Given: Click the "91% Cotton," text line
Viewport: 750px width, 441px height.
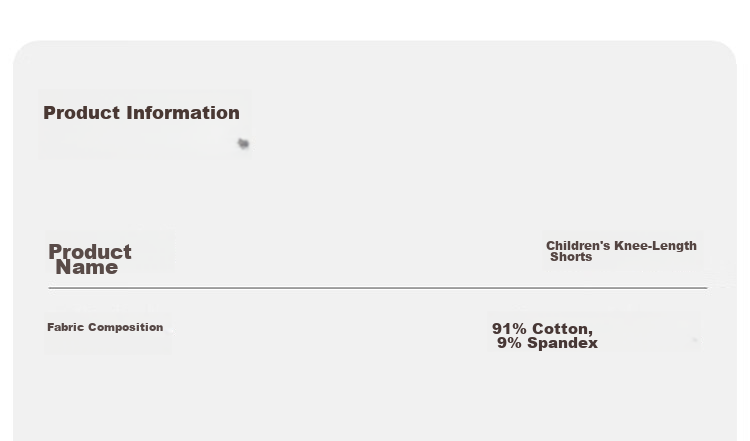Looking at the screenshot, I should click(x=542, y=329).
